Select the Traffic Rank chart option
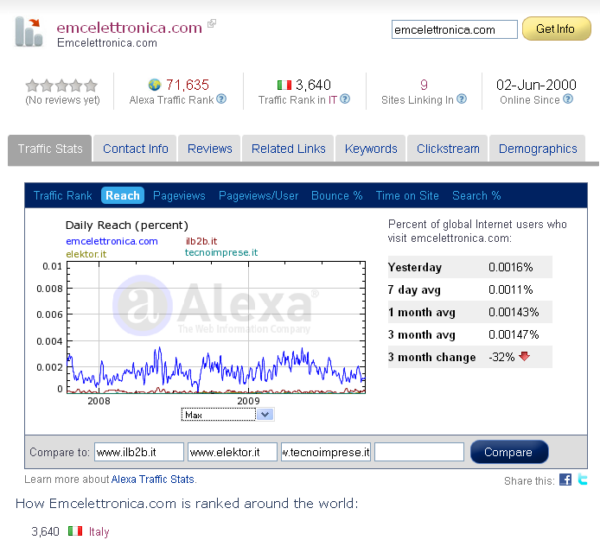 tap(63, 196)
